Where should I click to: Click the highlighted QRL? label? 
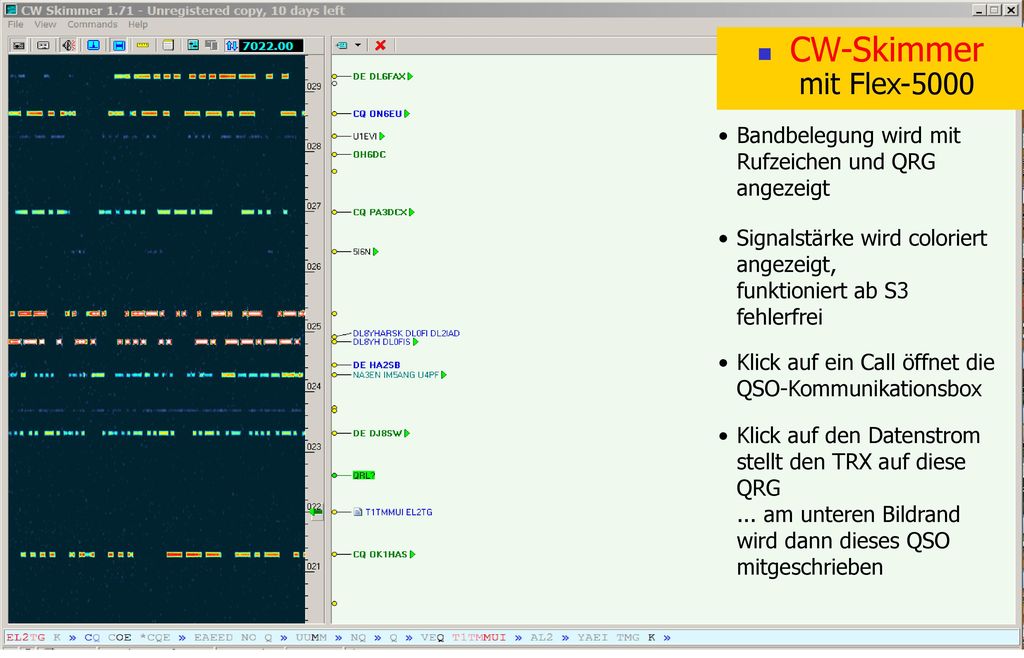coord(364,476)
